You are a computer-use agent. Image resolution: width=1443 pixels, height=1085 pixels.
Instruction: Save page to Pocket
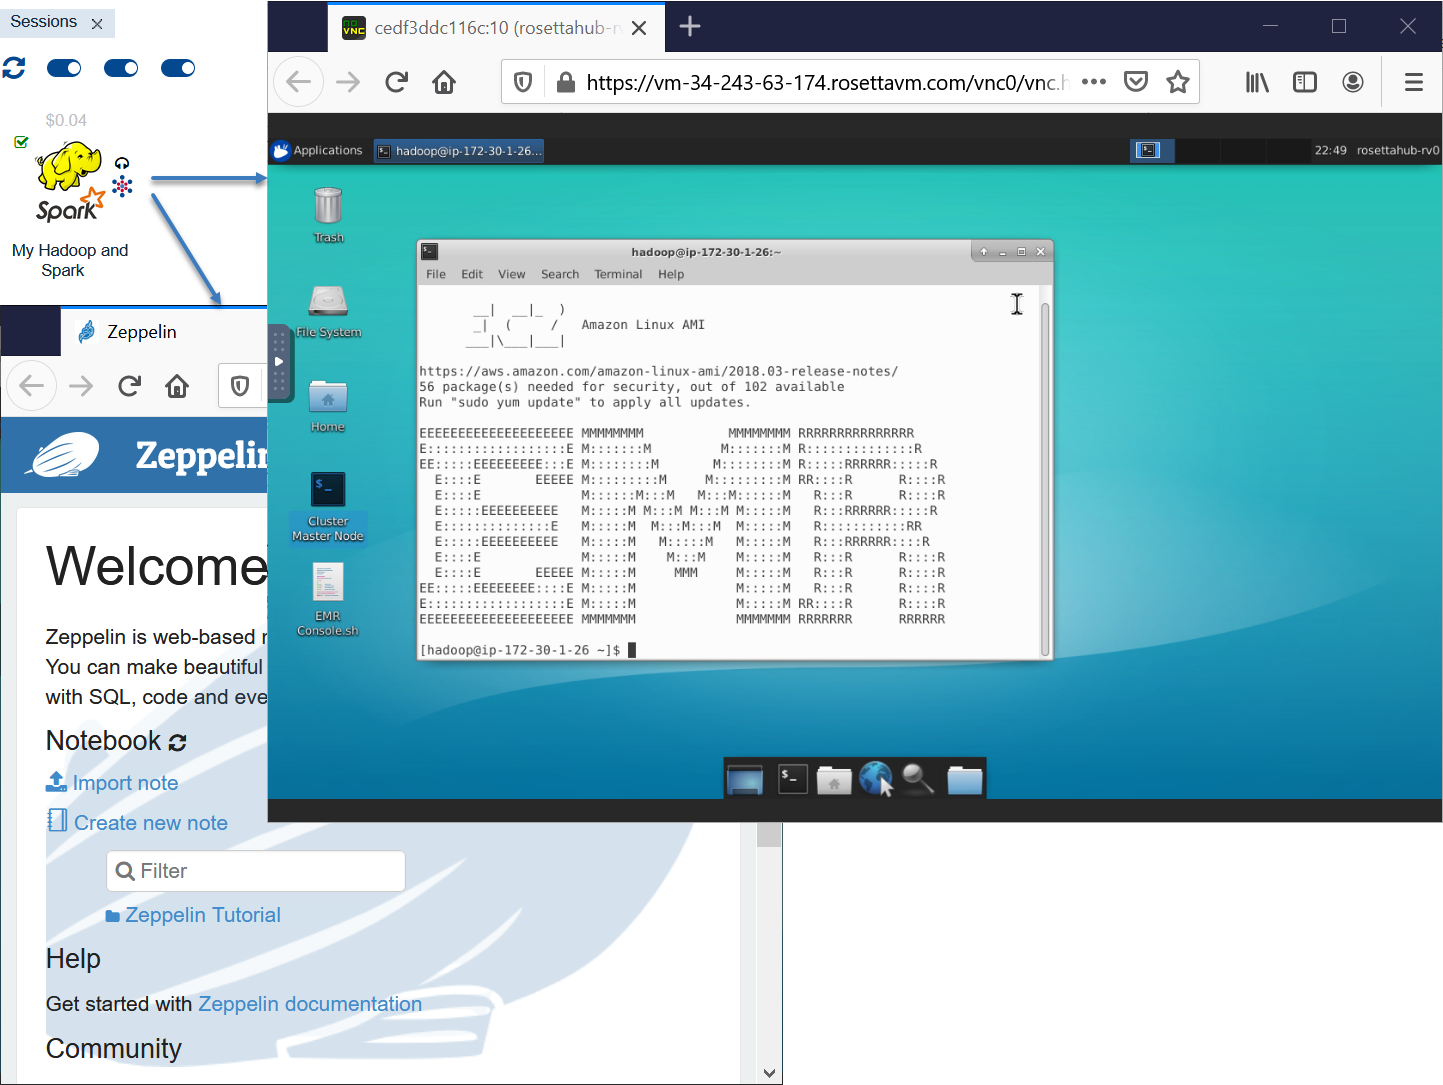click(x=1136, y=82)
